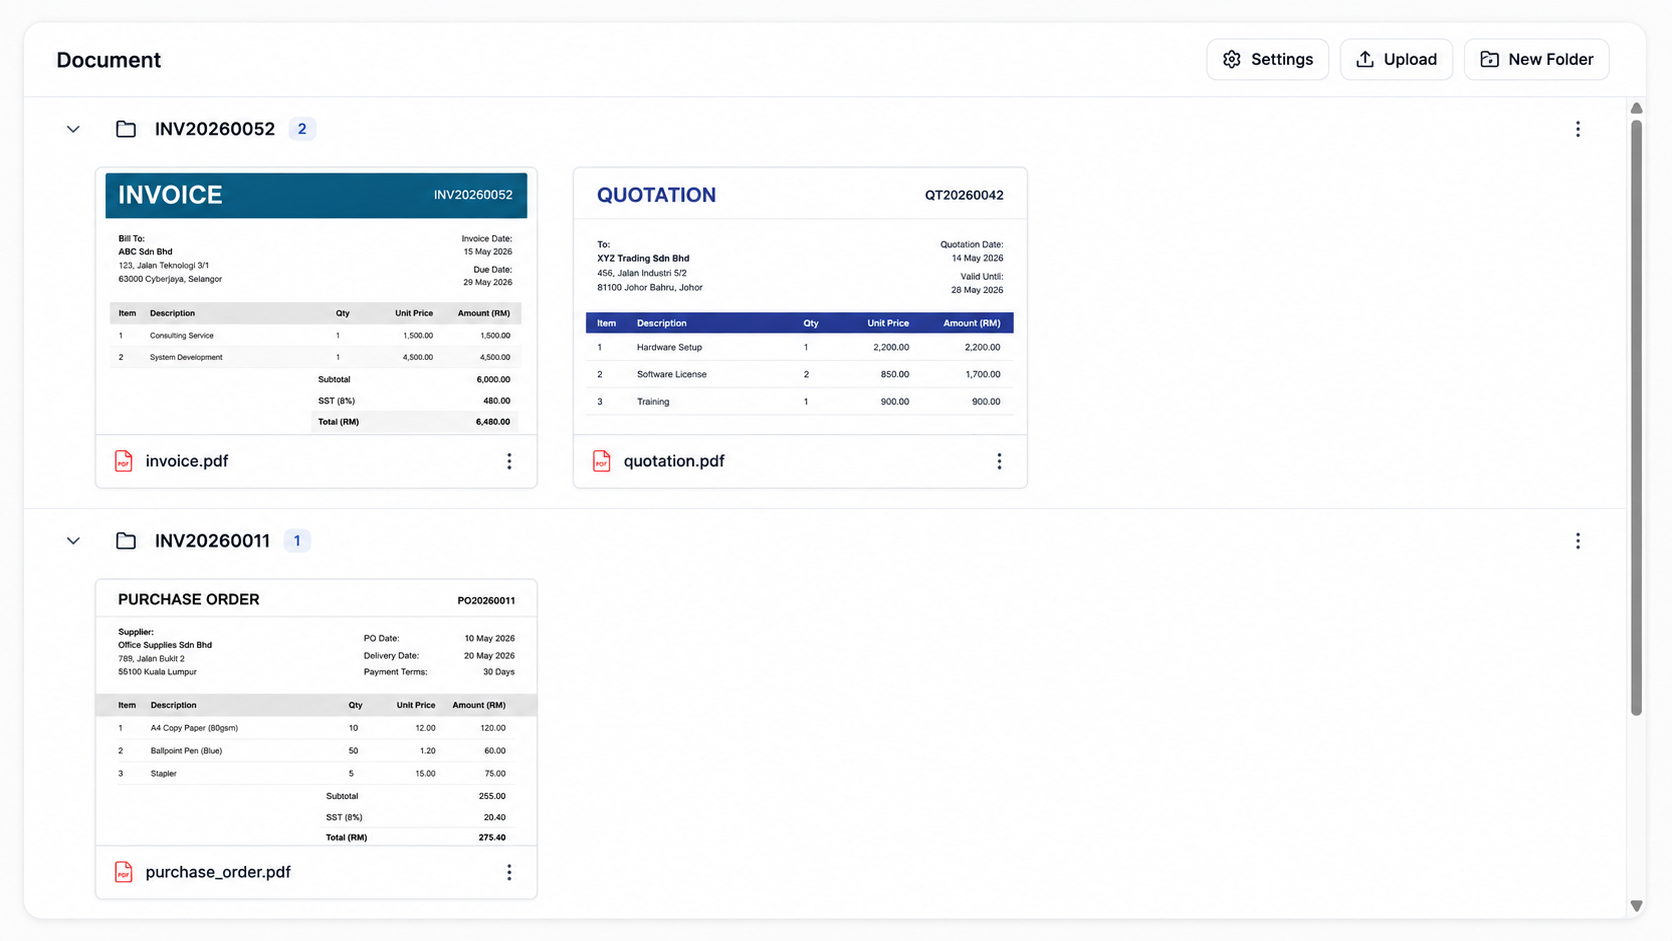This screenshot has width=1672, height=941.
Task: Select the quotation.pdf file name
Action: click(674, 461)
